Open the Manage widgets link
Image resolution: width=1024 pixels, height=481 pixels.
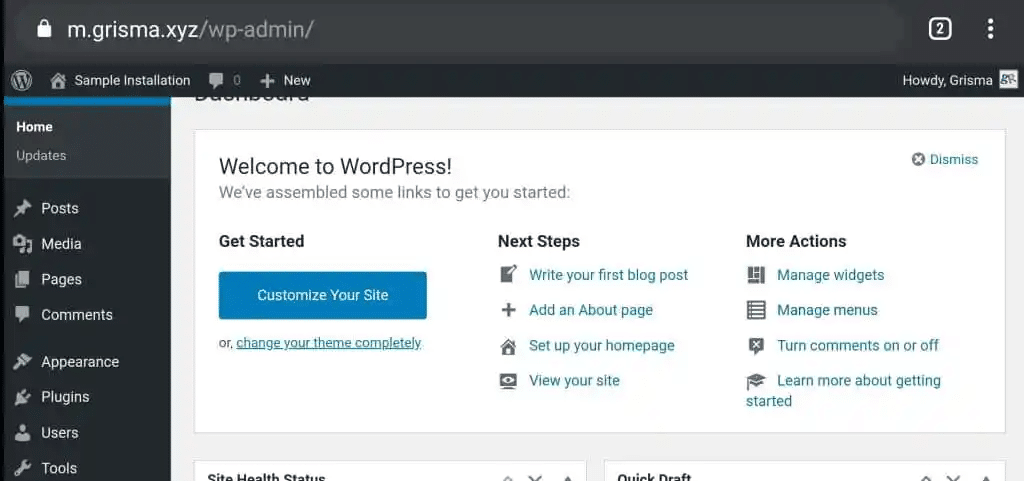tap(831, 275)
